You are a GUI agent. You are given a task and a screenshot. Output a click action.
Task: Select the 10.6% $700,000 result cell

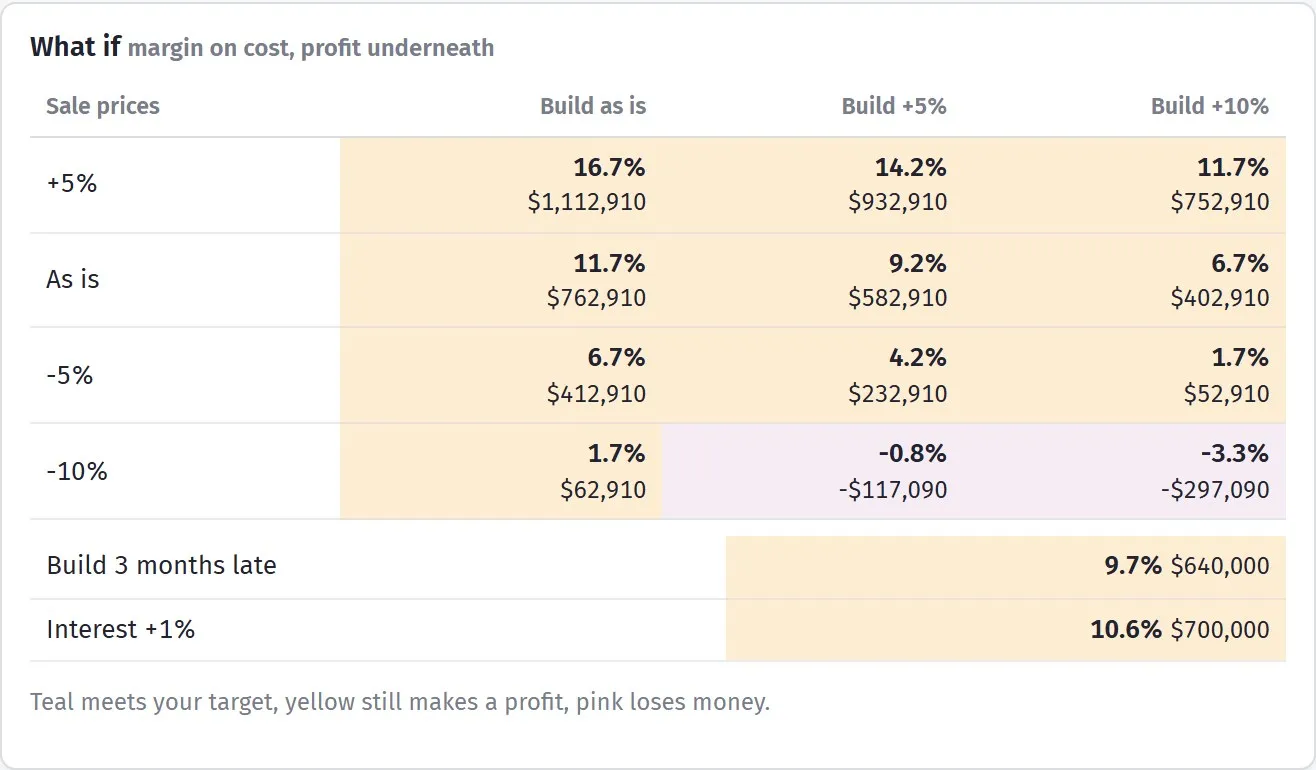click(x=1006, y=630)
